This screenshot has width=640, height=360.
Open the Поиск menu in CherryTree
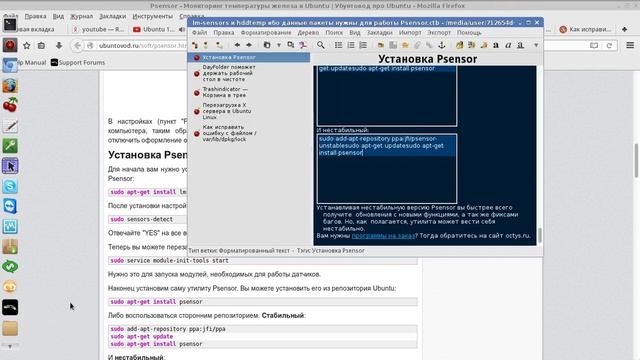(334, 32)
